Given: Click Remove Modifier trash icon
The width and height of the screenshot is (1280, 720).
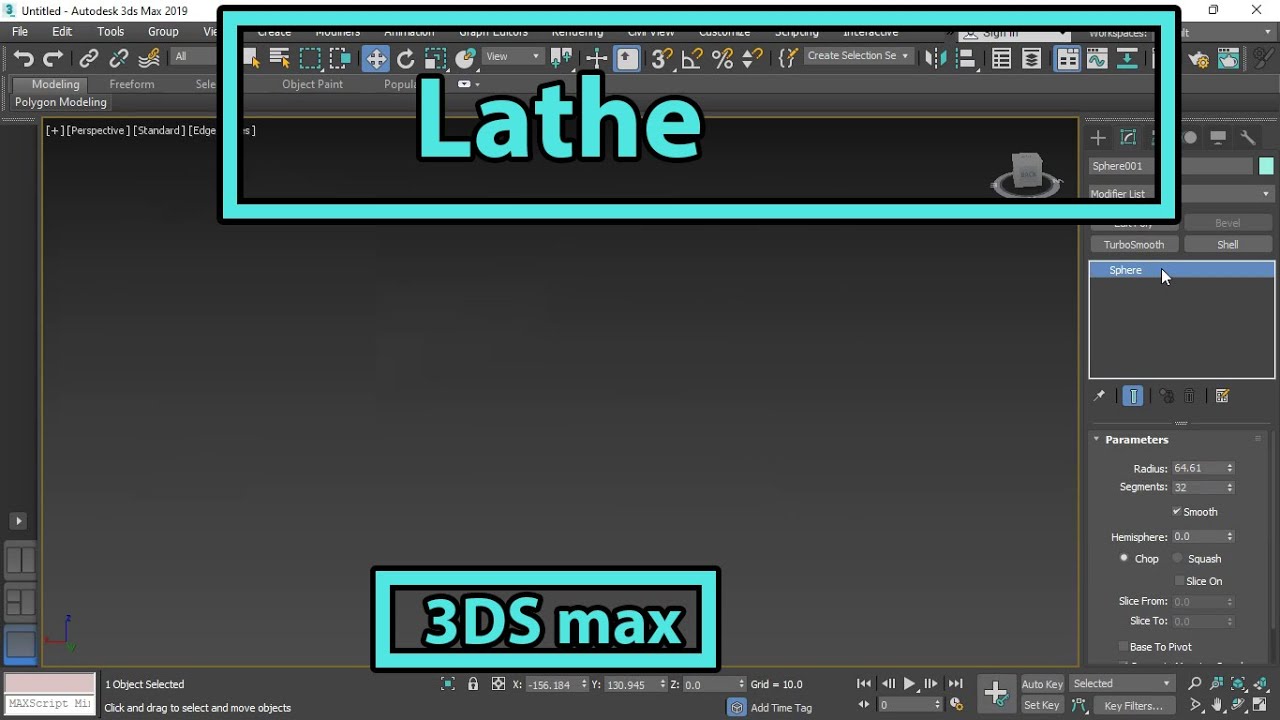Looking at the screenshot, I should pos(1190,396).
